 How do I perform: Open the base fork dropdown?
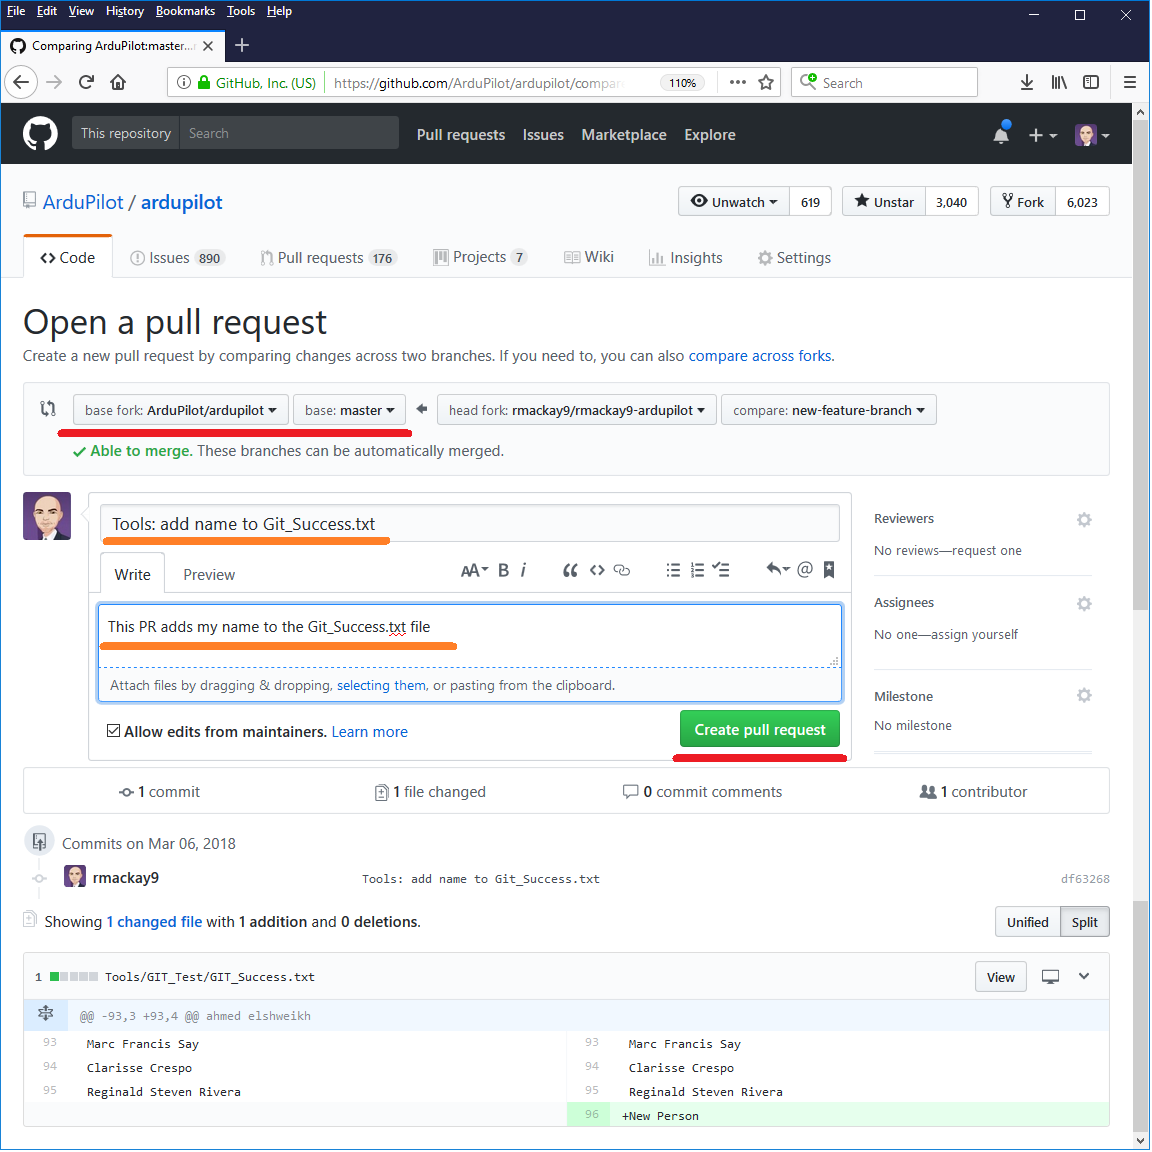coord(180,410)
